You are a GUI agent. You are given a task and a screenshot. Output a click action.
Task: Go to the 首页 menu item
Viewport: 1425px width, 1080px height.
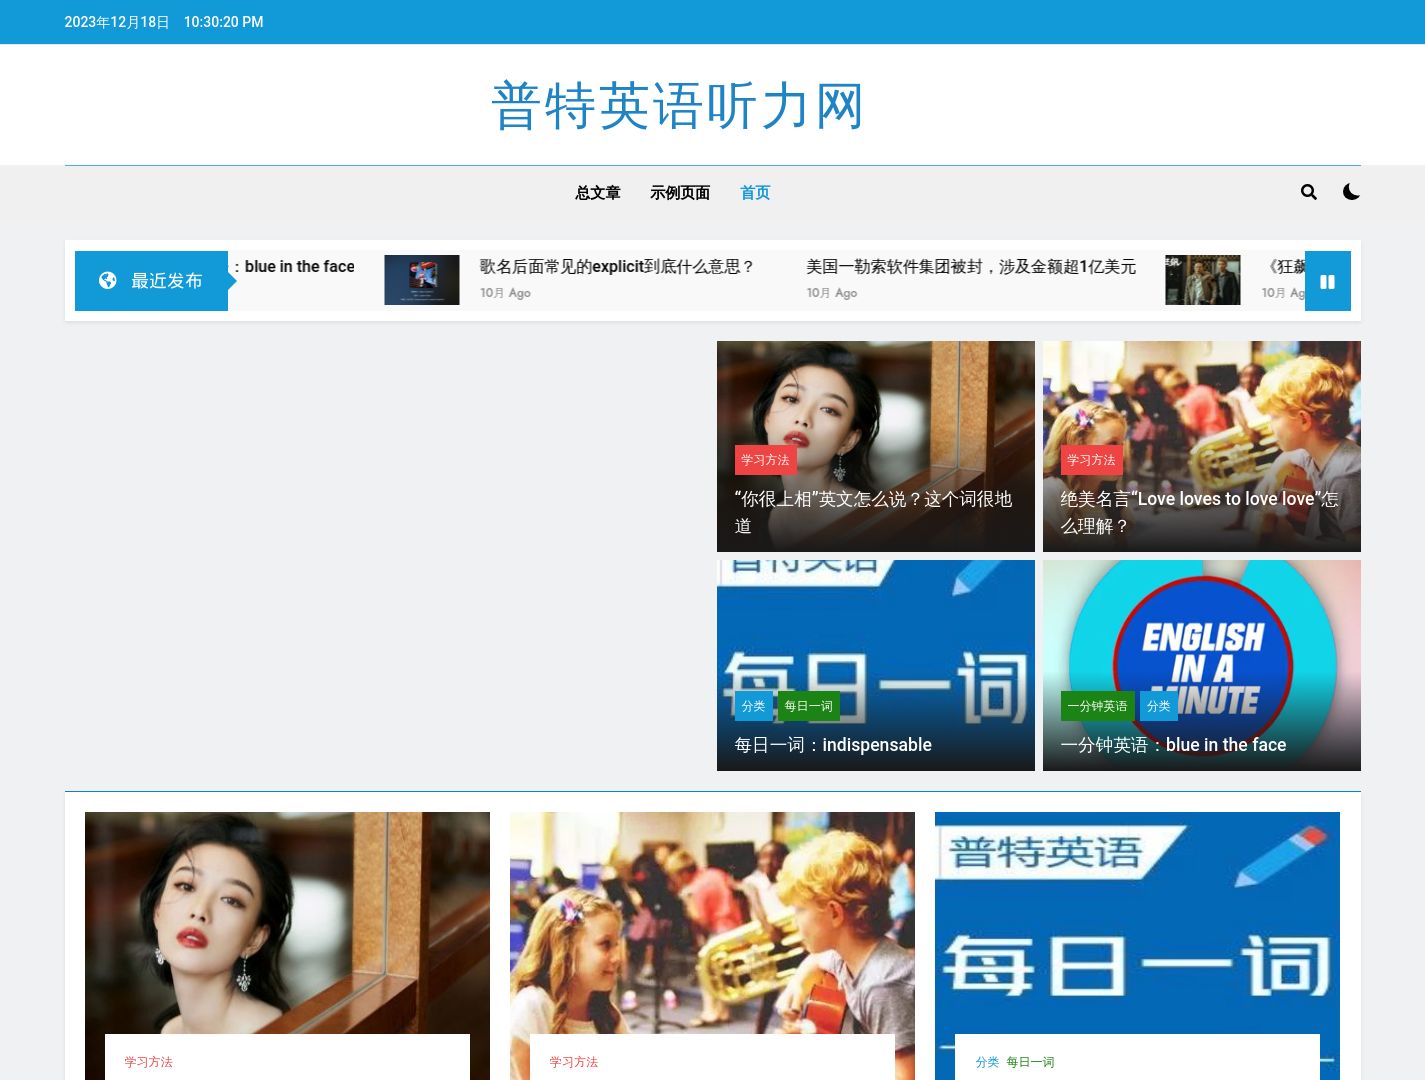[755, 193]
